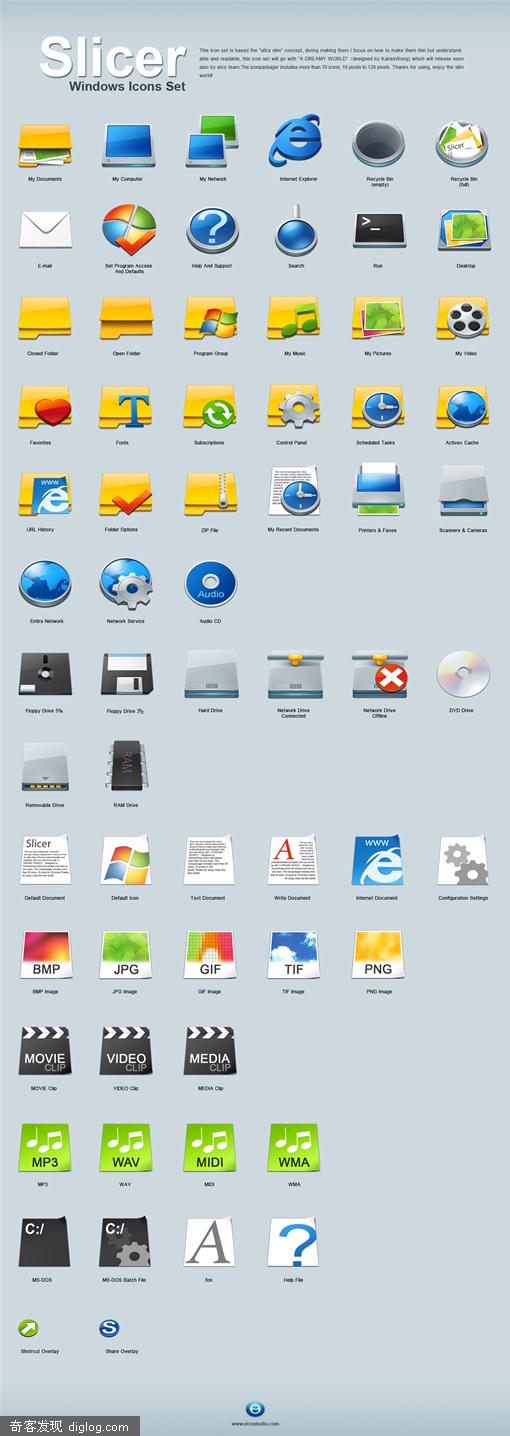Select the ZIP File folder icon
Screen dimensions: 510x1436
coord(211,494)
